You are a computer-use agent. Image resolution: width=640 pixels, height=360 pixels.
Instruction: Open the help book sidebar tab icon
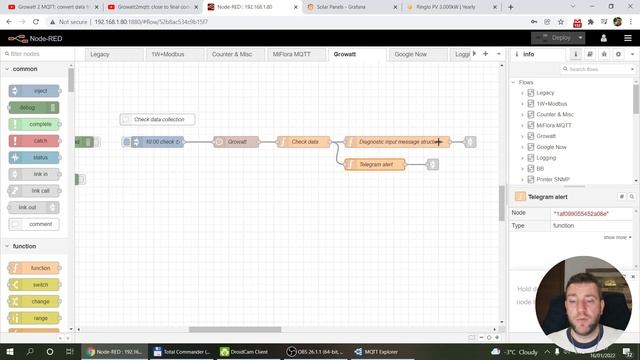click(590, 54)
